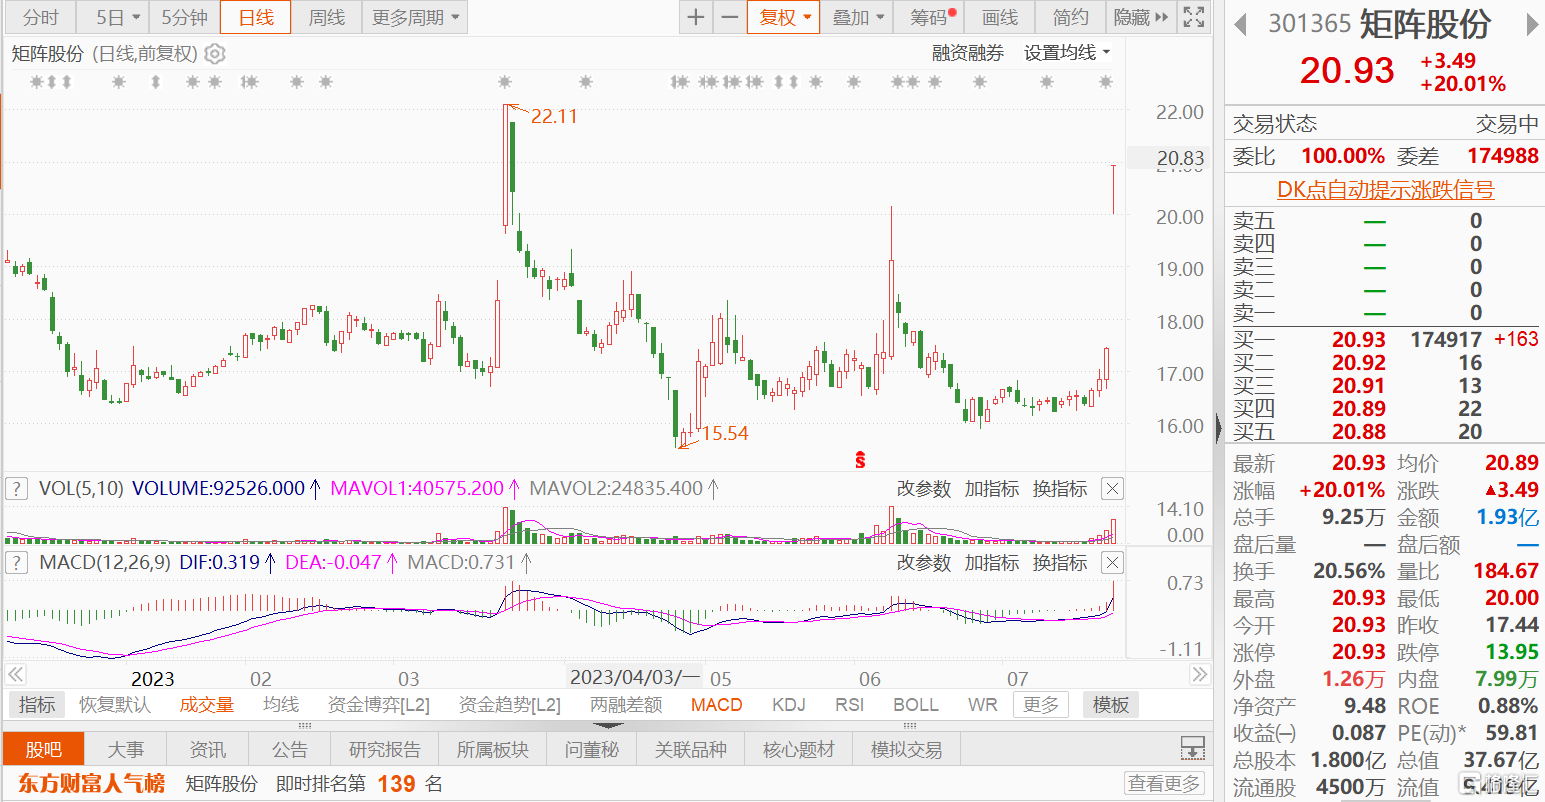Click 融资融券 label

[967, 53]
